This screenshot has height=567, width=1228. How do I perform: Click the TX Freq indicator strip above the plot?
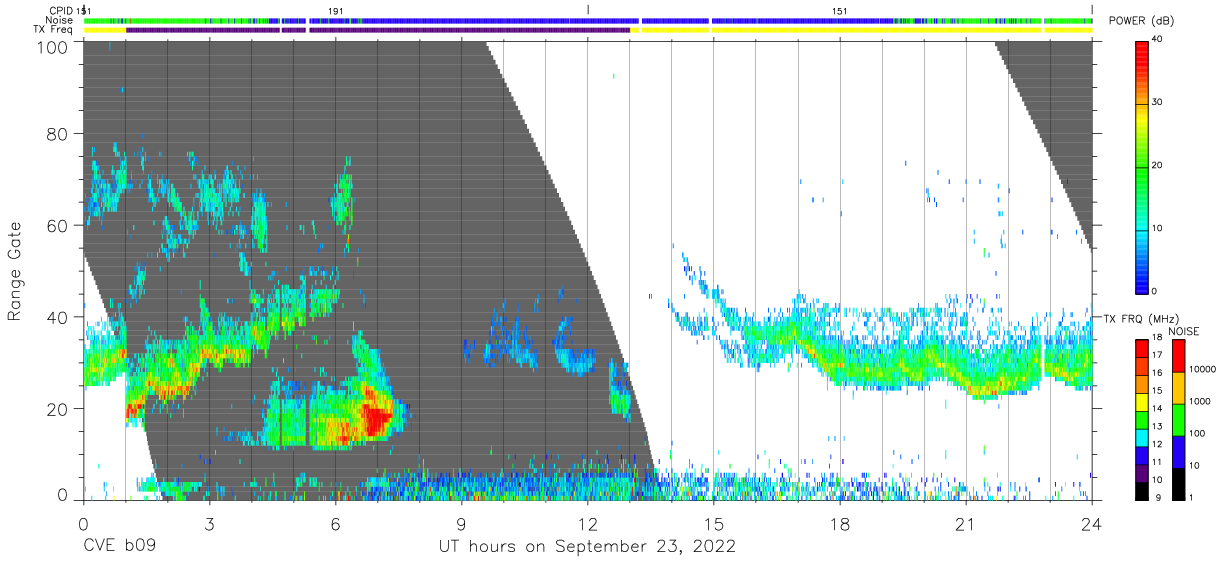tap(588, 29)
